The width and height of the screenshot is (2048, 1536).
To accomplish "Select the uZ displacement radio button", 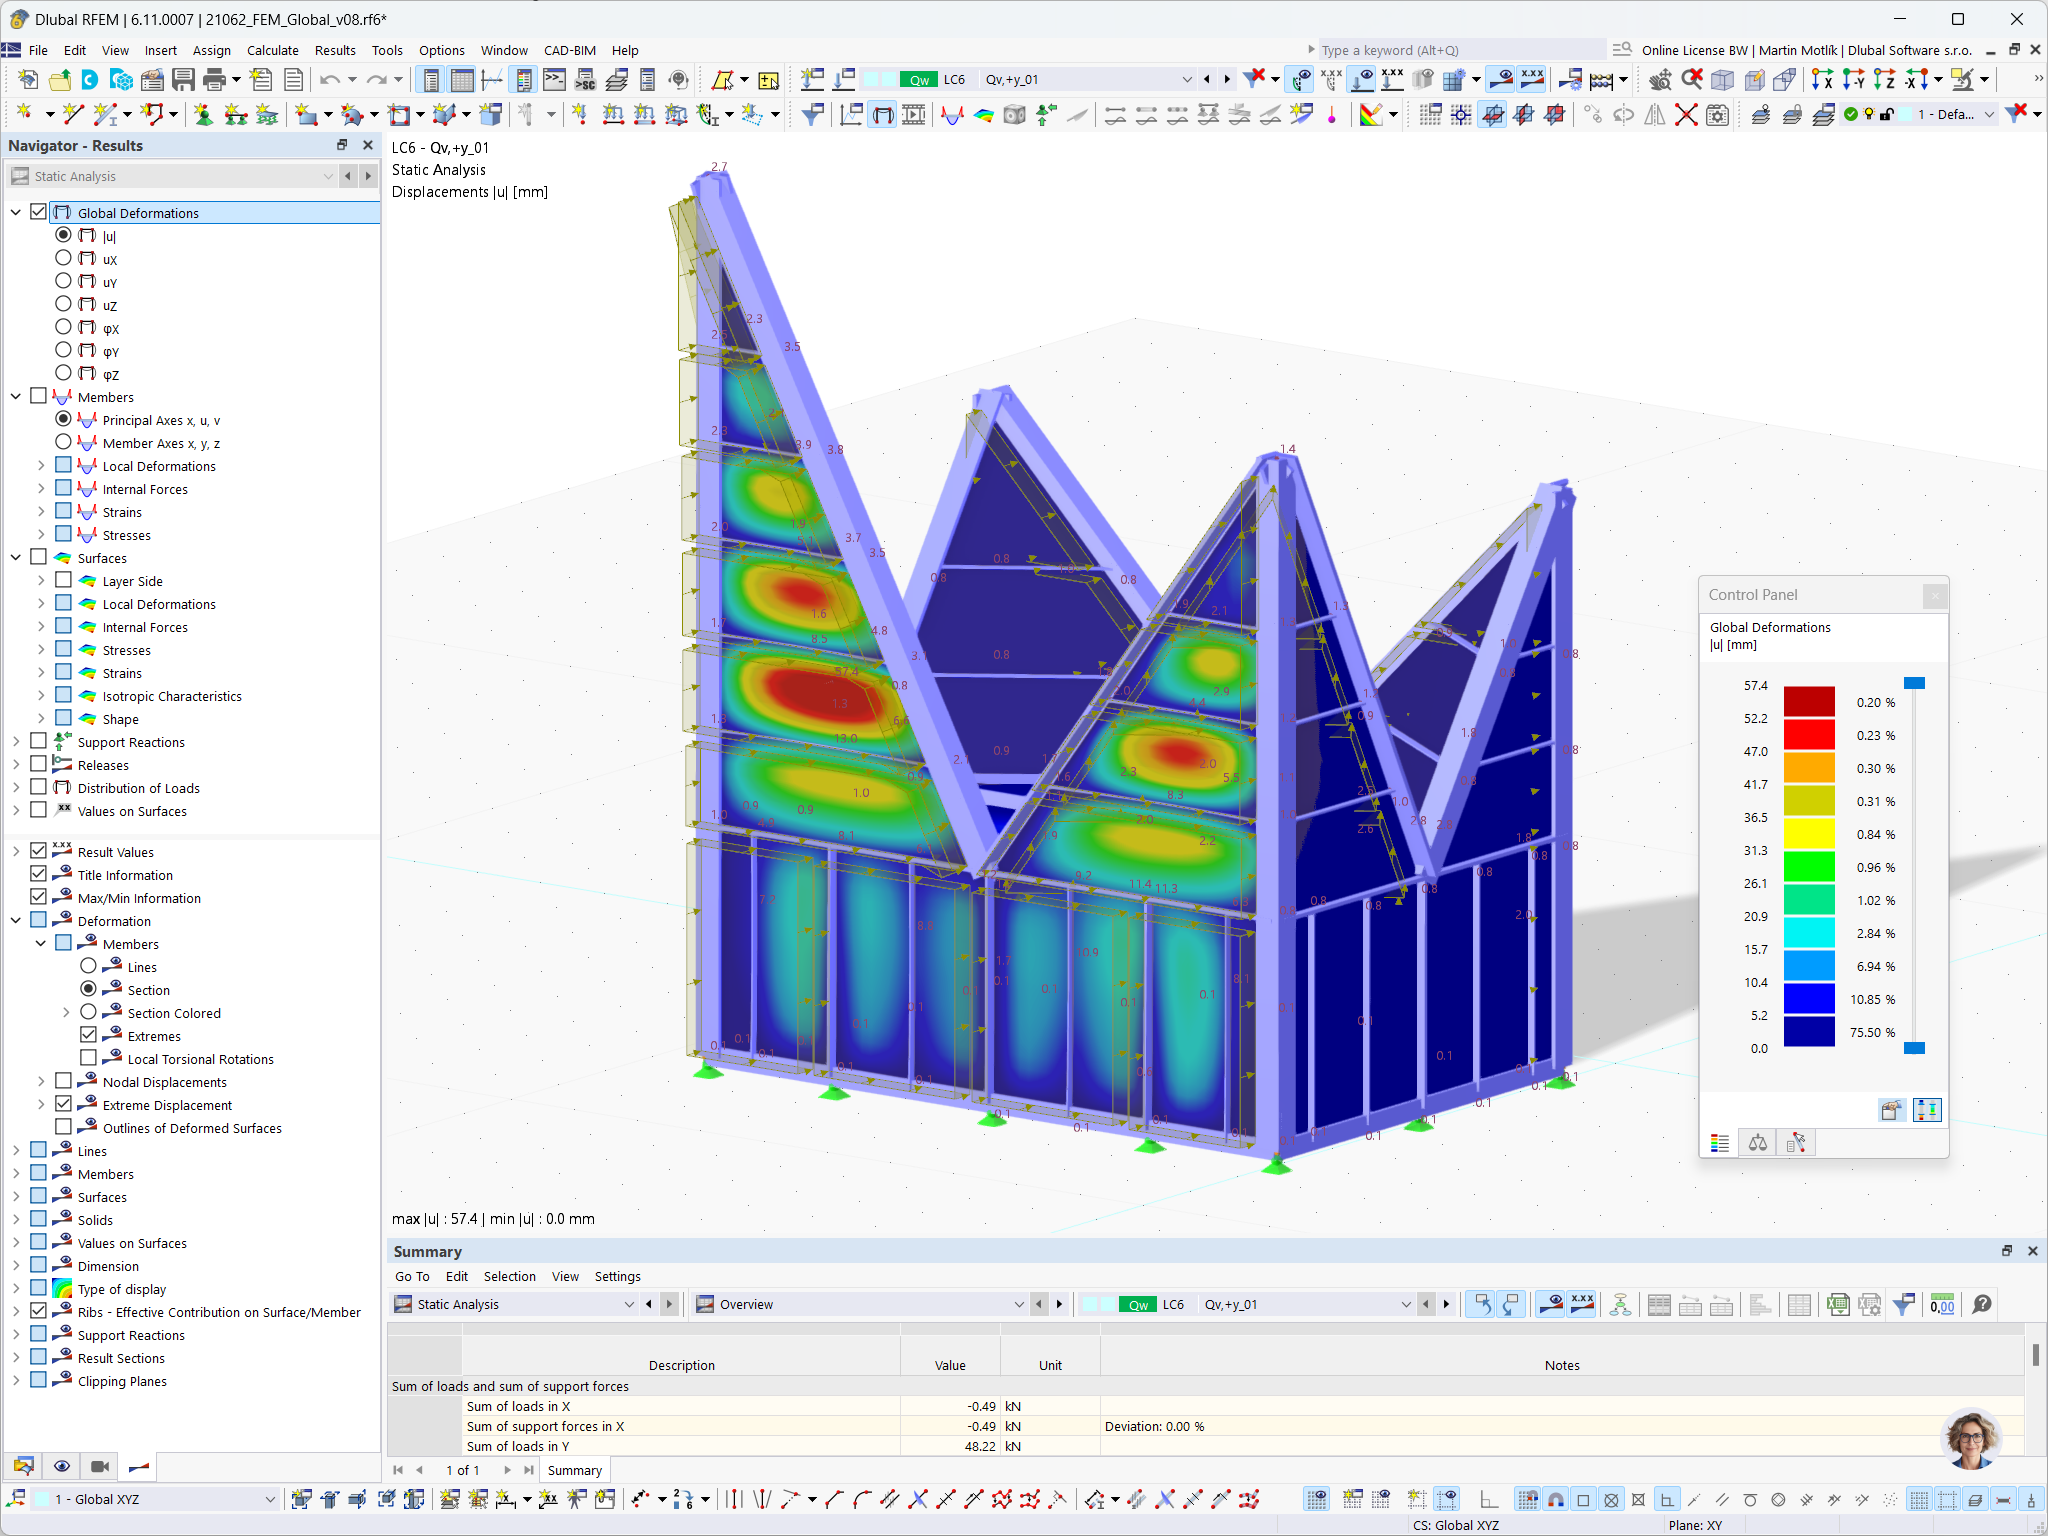I will (63, 304).
